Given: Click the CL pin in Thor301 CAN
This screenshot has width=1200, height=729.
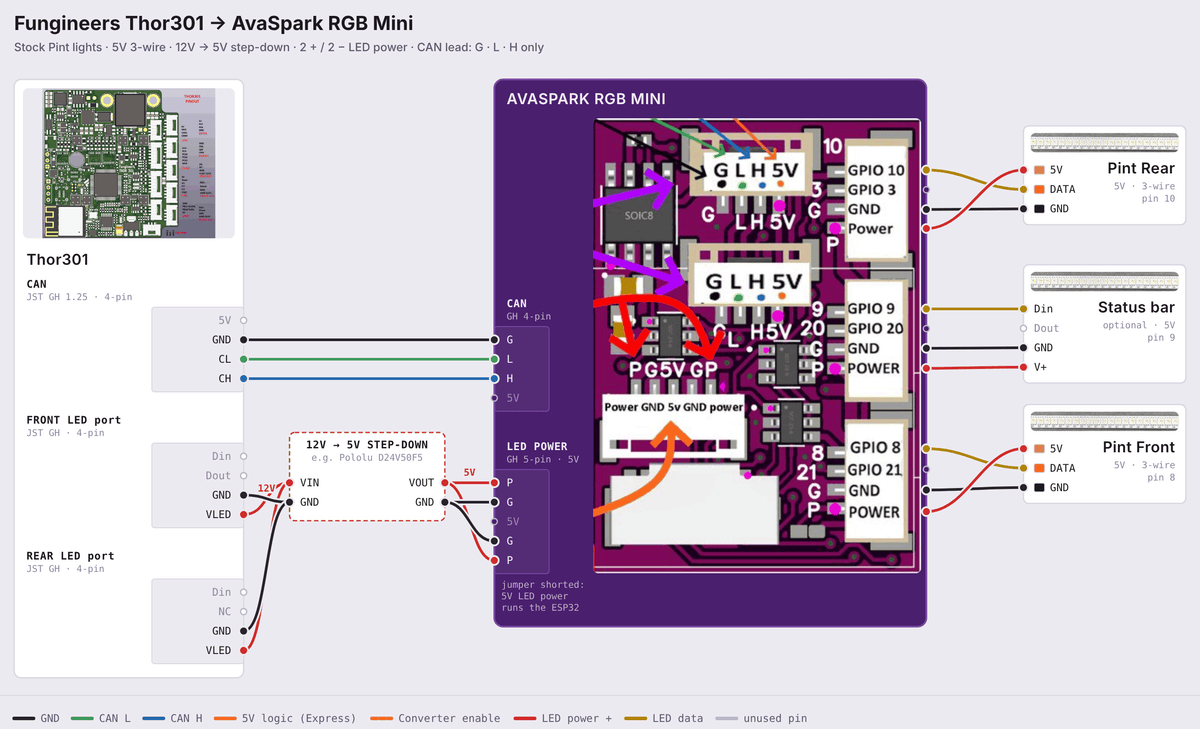Looking at the screenshot, I should pyautogui.click(x=225, y=359).
